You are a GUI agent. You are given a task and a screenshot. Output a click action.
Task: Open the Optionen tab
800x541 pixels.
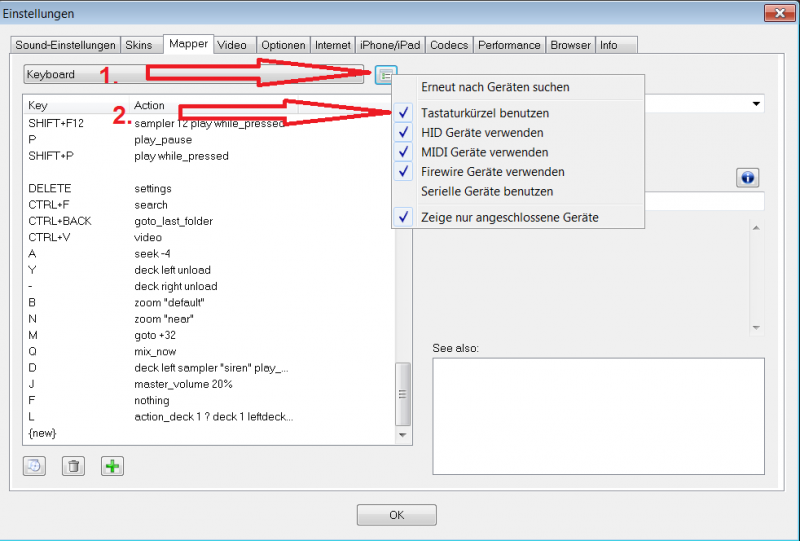coord(283,45)
